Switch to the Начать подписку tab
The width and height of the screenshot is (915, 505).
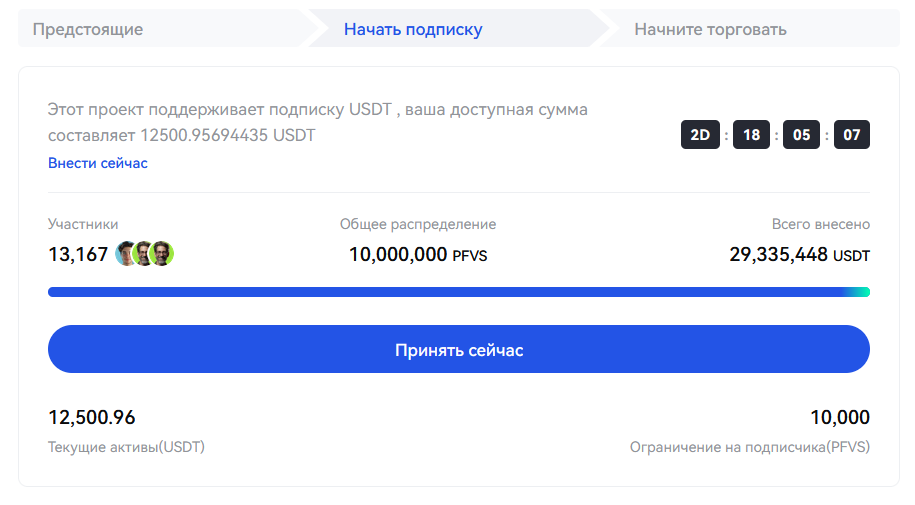click(413, 29)
